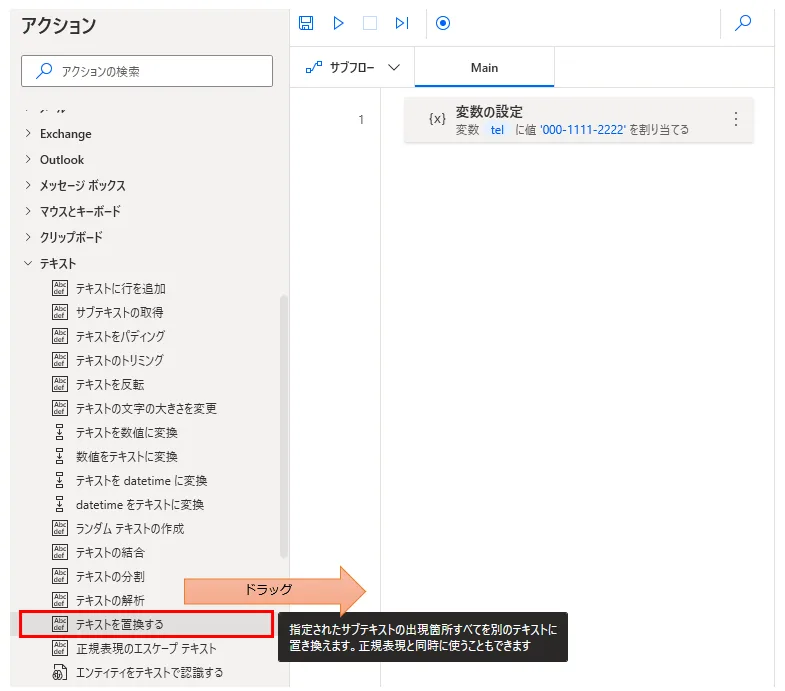Expand the Exchange action group
The height and width of the screenshot is (691, 785).
65,134
